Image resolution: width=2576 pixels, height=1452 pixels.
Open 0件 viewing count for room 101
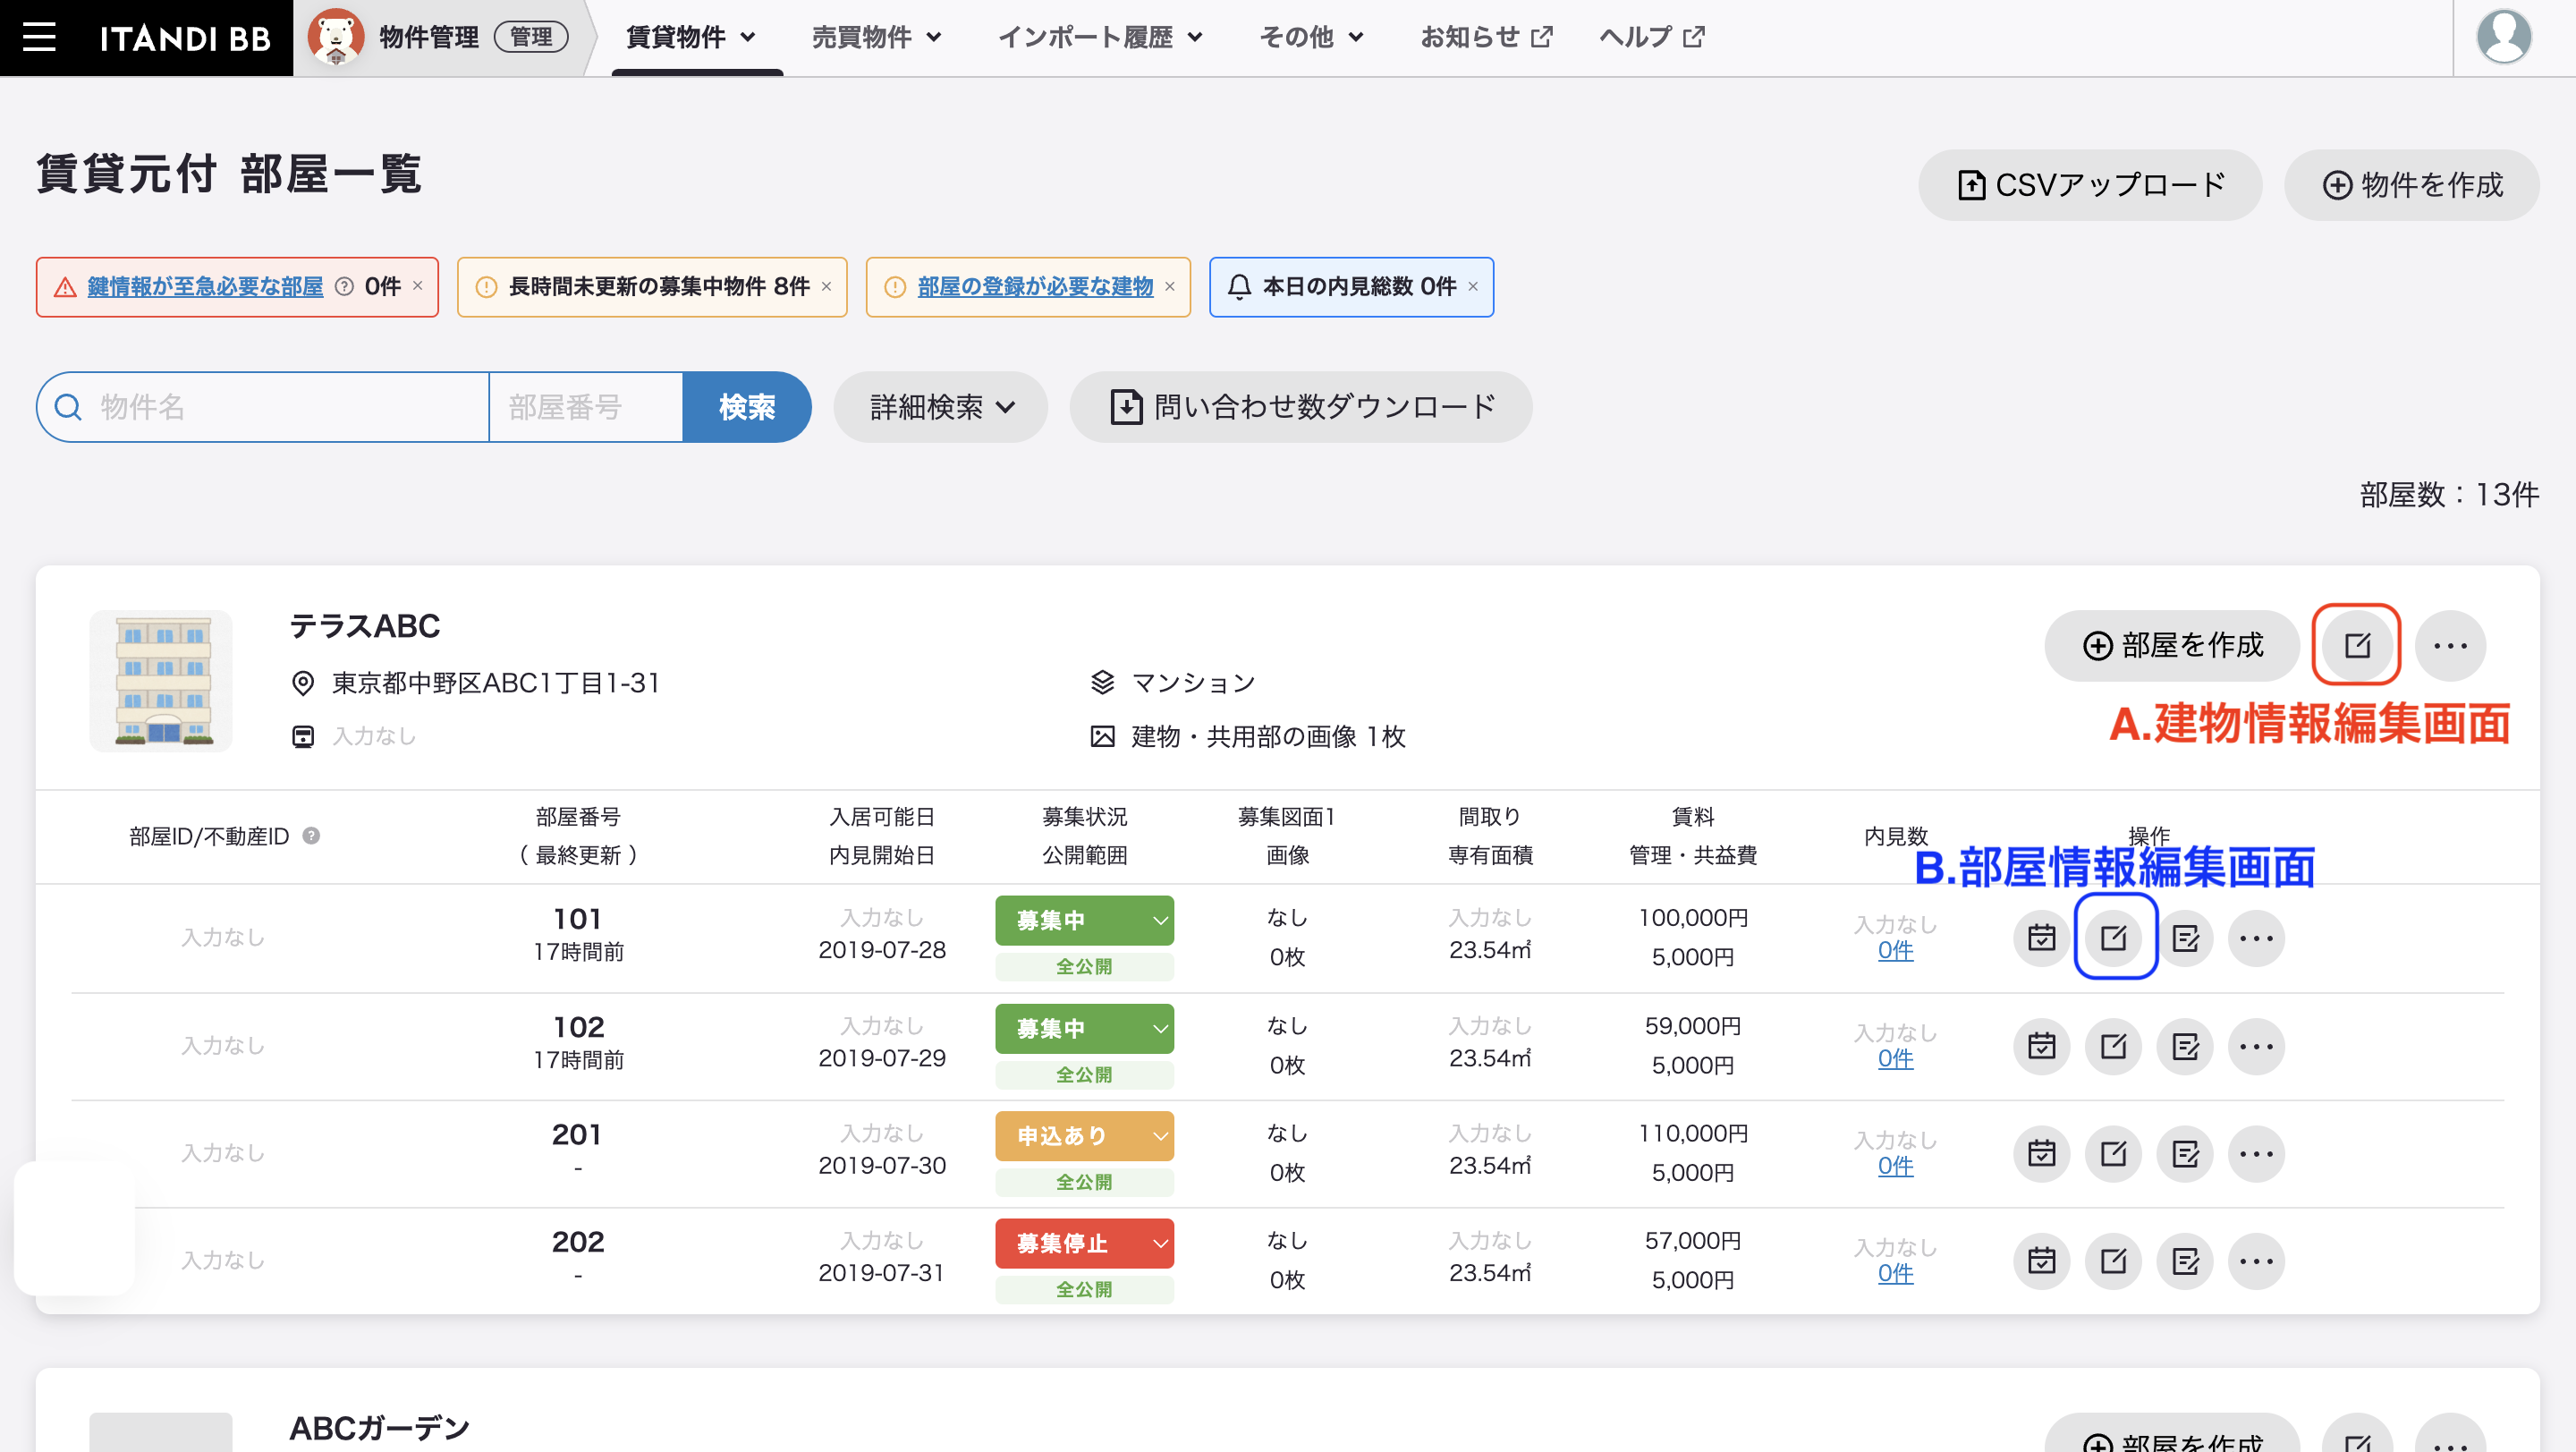point(1895,950)
